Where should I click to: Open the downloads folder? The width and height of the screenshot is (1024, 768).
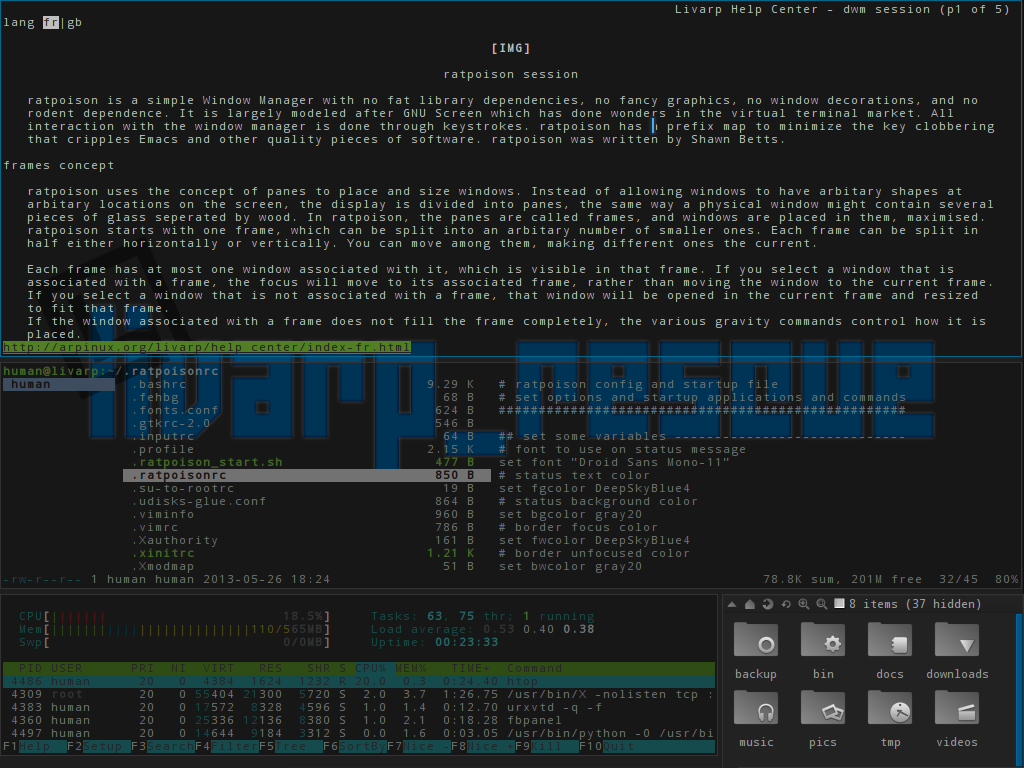(x=957, y=650)
